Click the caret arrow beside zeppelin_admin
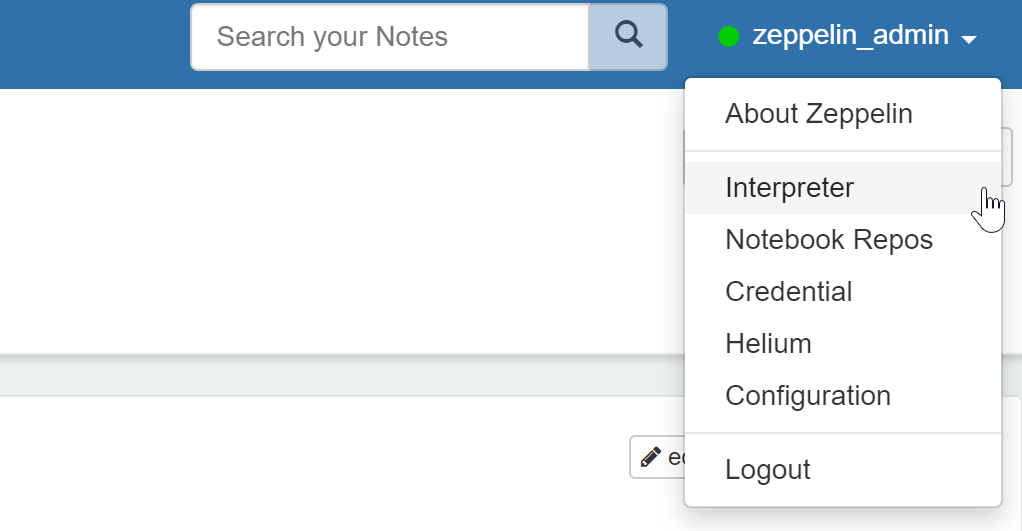Image resolution: width=1022 pixels, height=531 pixels. click(969, 40)
